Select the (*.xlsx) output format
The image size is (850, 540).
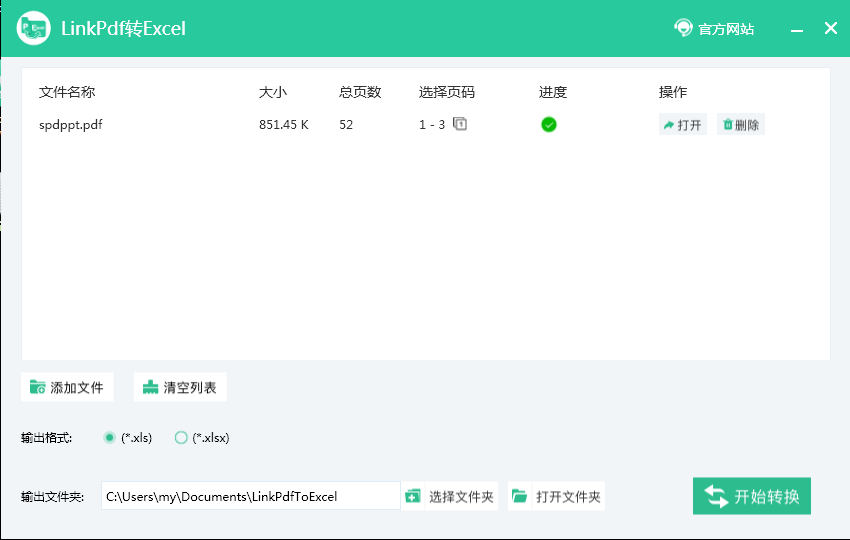click(202, 438)
